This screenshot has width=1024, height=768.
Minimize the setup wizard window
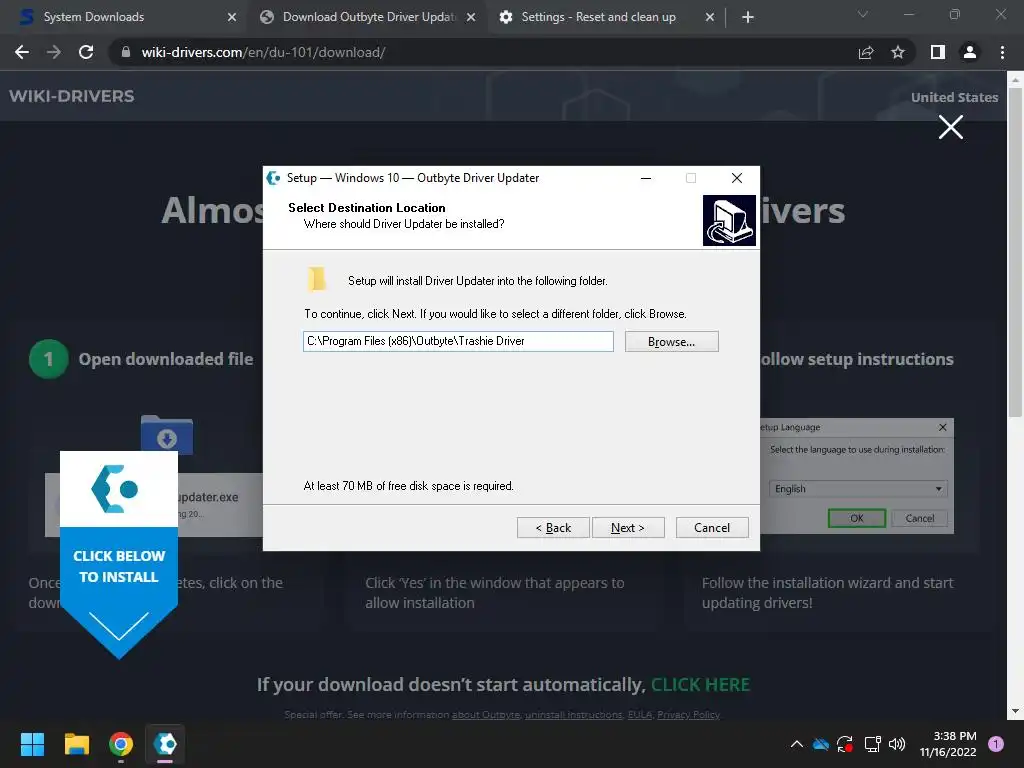(646, 178)
